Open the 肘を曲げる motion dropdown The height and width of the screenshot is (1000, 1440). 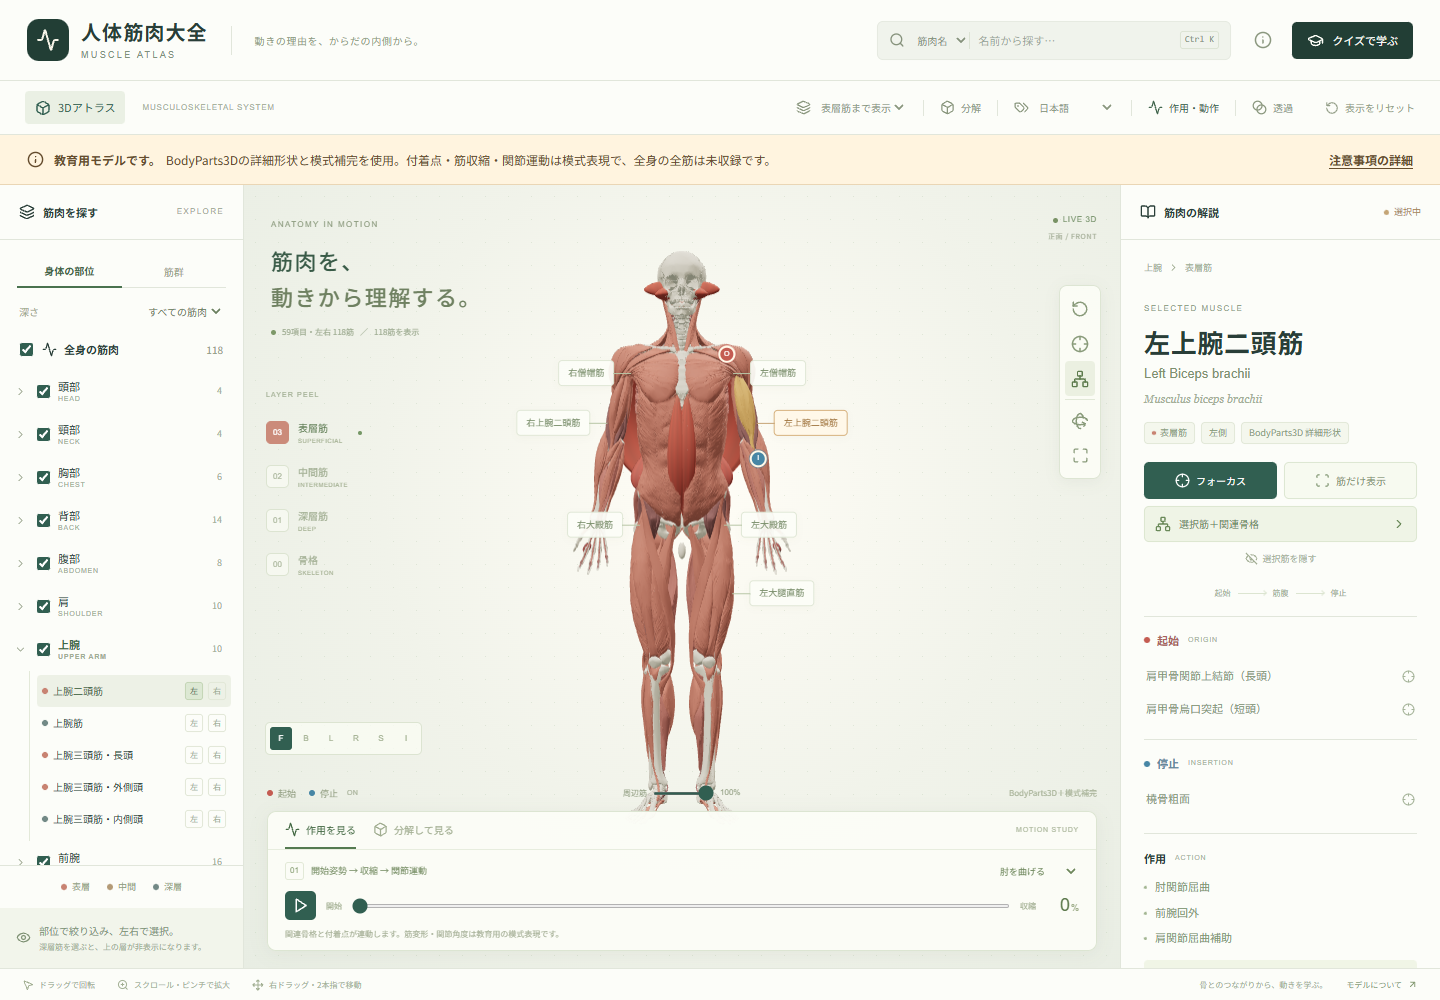click(1037, 871)
